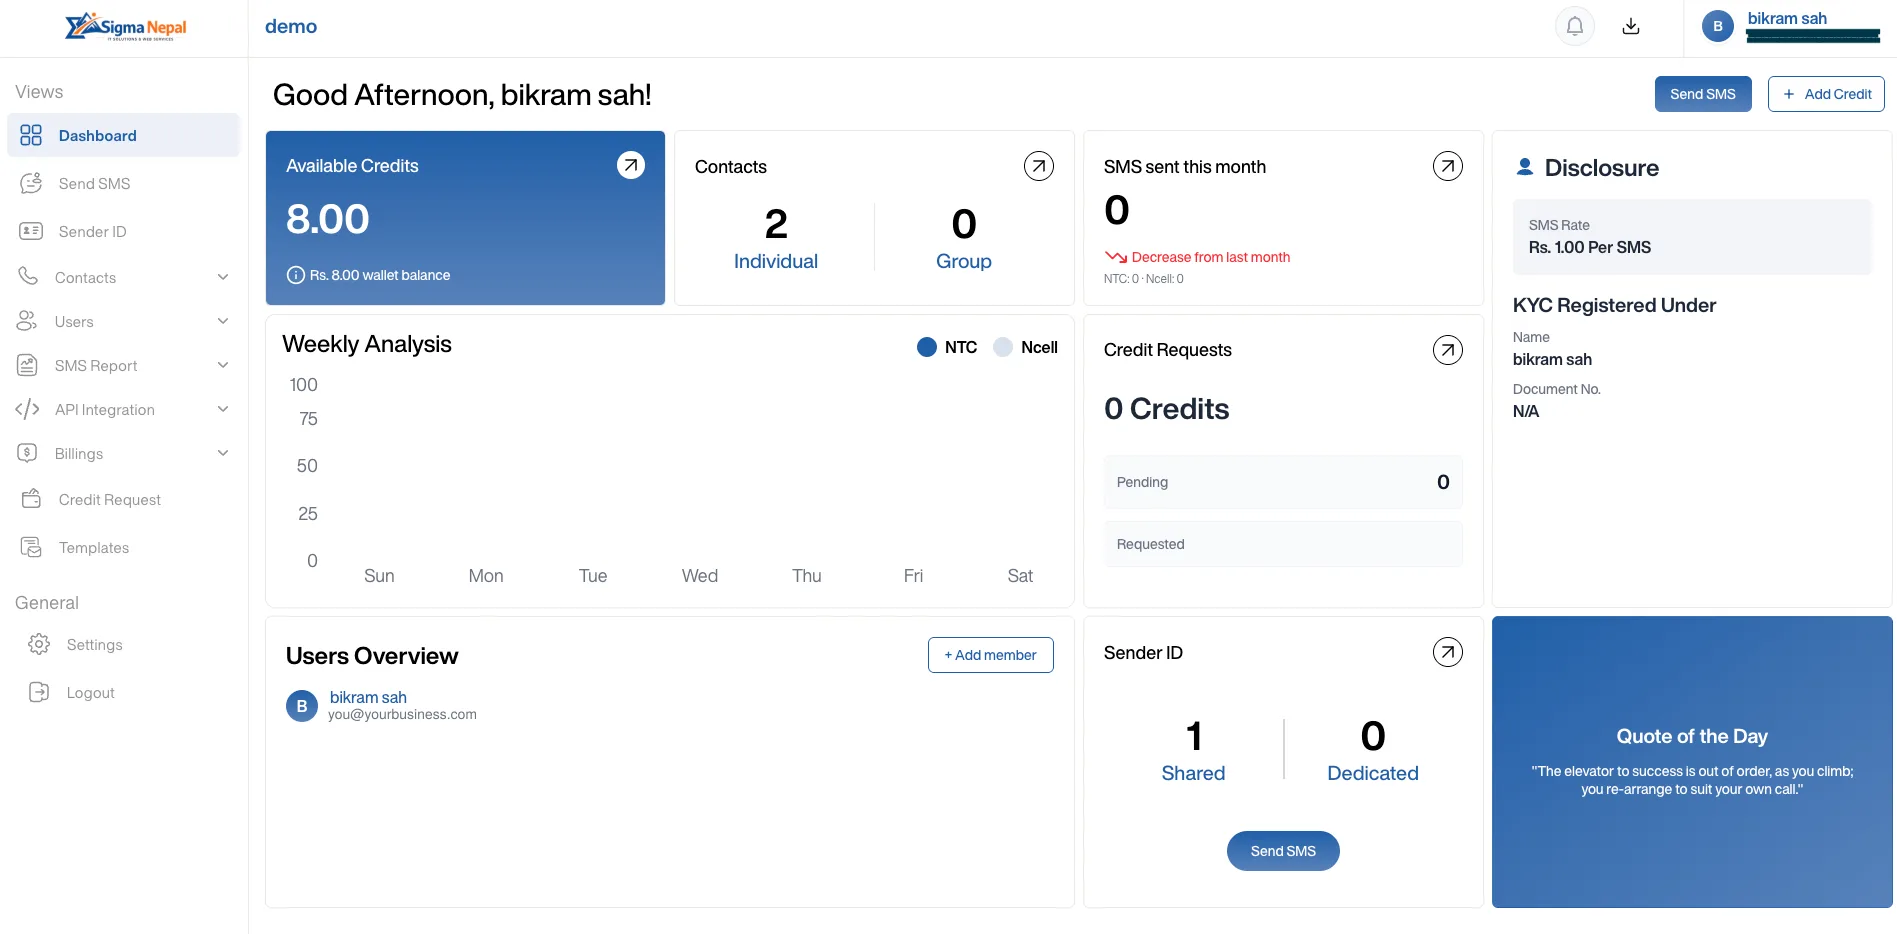Click the Logout icon
This screenshot has width=1897, height=934.
(x=39, y=692)
